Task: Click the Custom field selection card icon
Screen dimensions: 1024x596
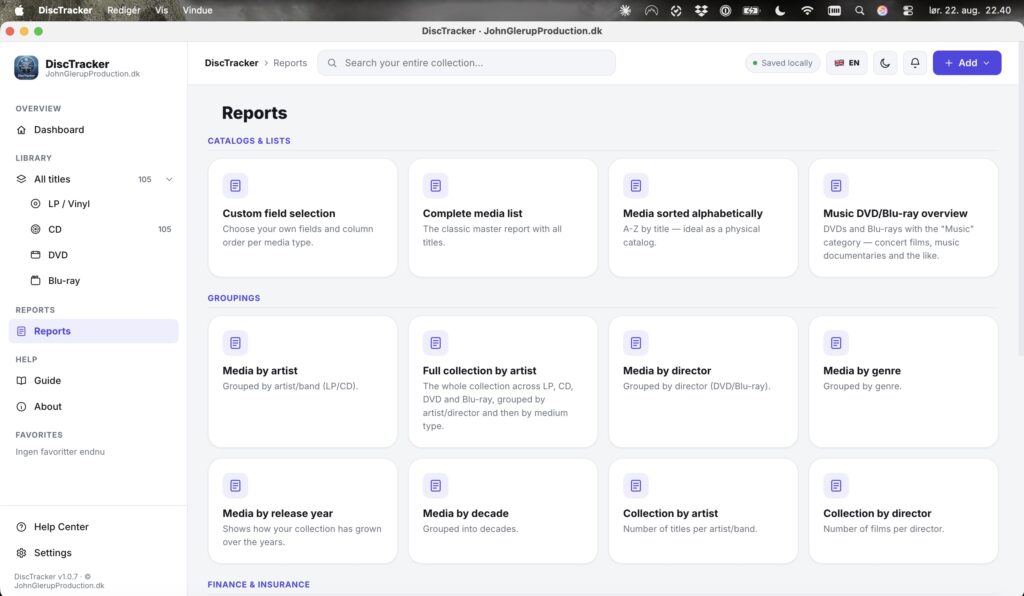Action: pyautogui.click(x=235, y=186)
